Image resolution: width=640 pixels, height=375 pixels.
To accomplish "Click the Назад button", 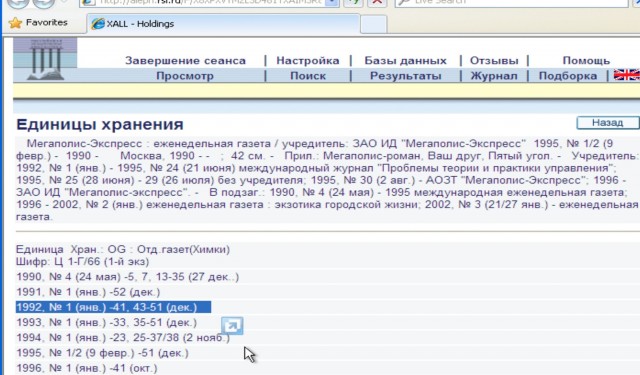I will point(608,122).
